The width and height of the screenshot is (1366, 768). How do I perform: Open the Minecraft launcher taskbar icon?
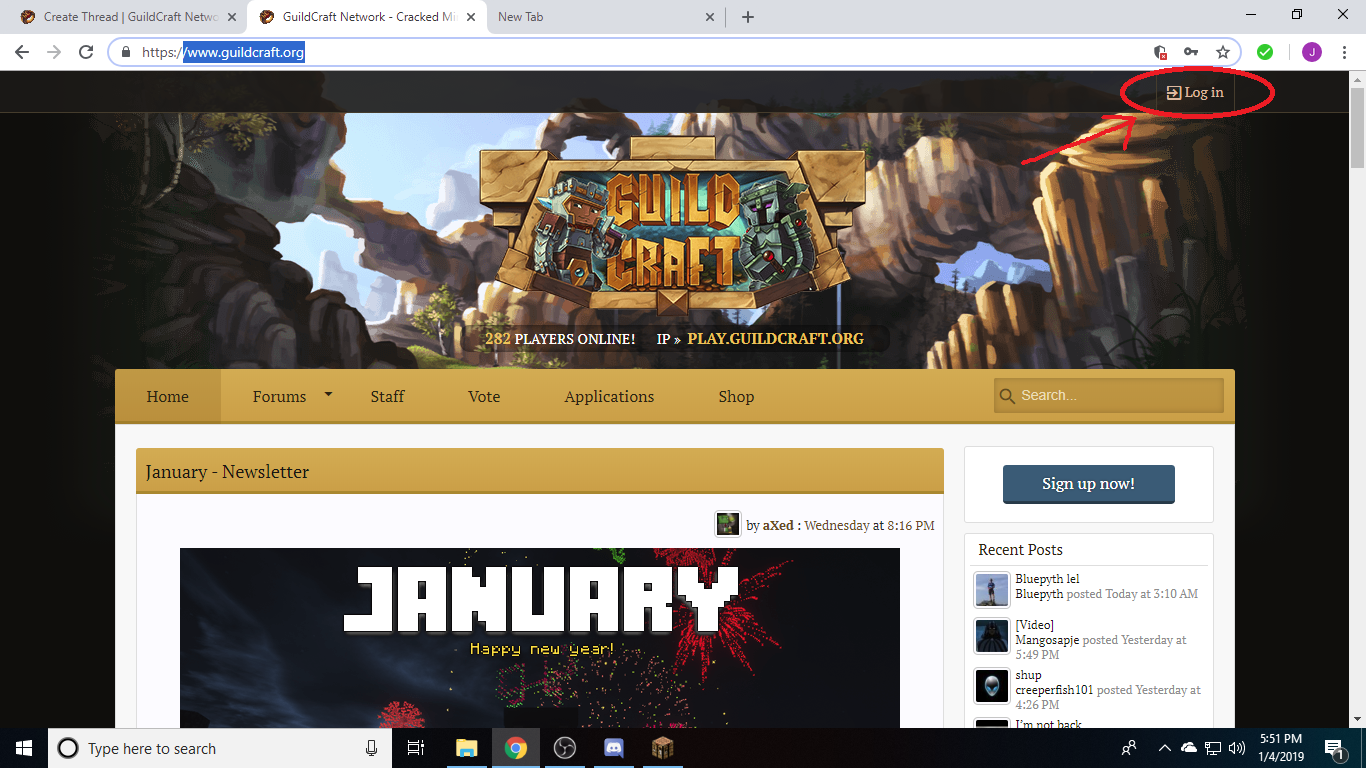(662, 748)
